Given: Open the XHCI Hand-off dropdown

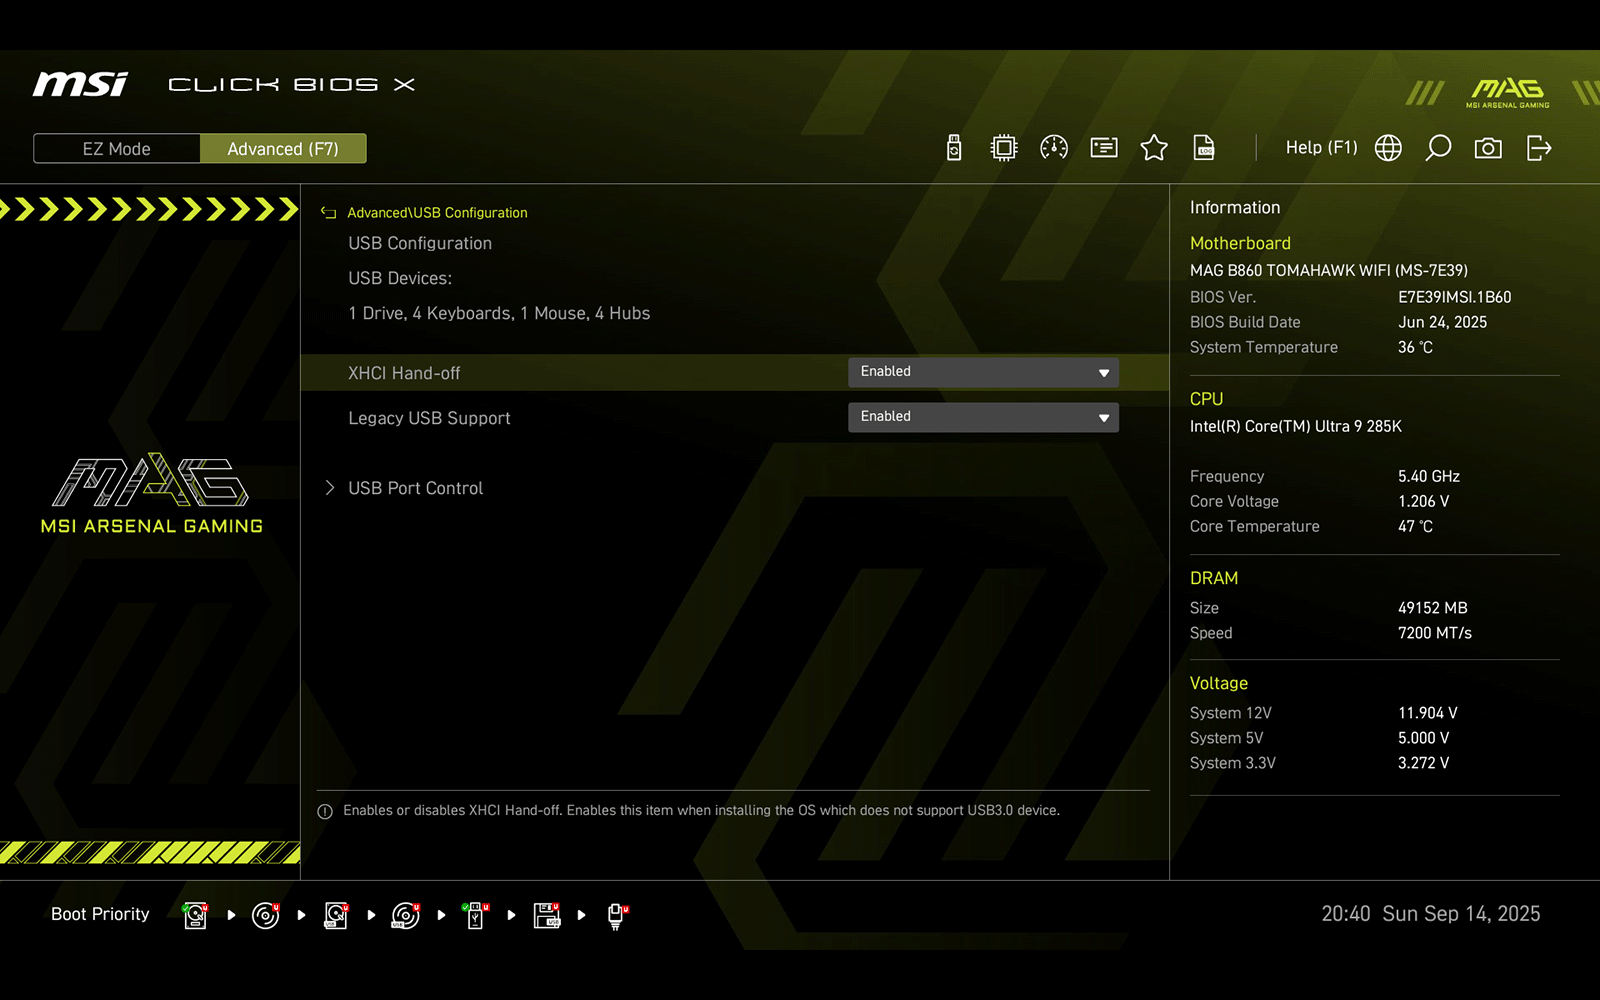Looking at the screenshot, I should pyautogui.click(x=983, y=372).
